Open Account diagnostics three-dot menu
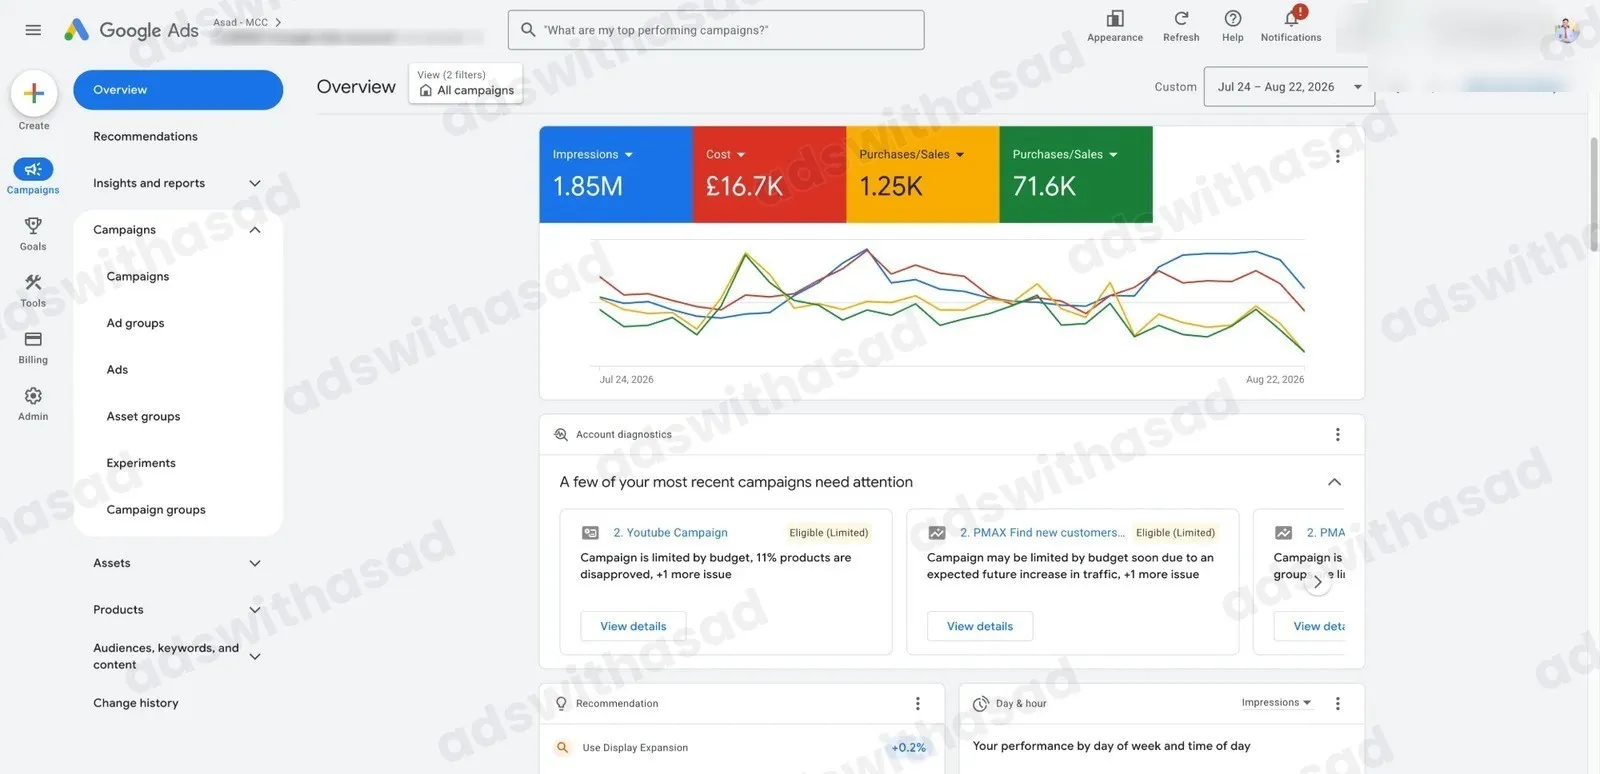 pyautogui.click(x=1338, y=435)
